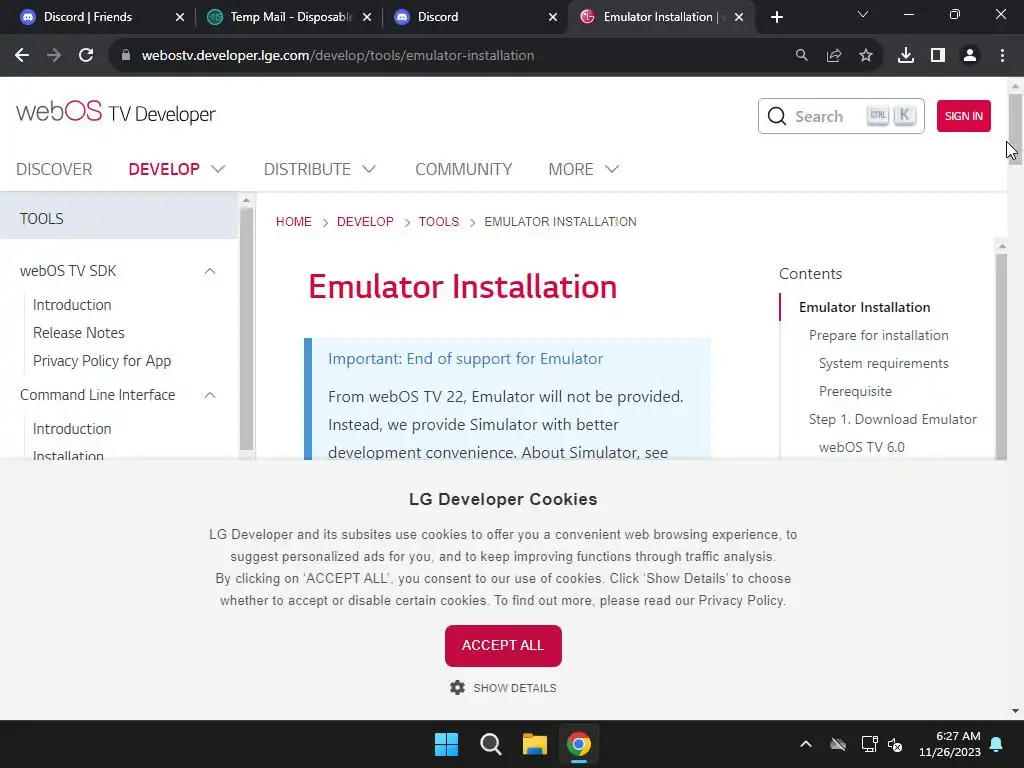Close the Emulator Installation tab
Image resolution: width=1024 pixels, height=768 pixels.
[739, 17]
